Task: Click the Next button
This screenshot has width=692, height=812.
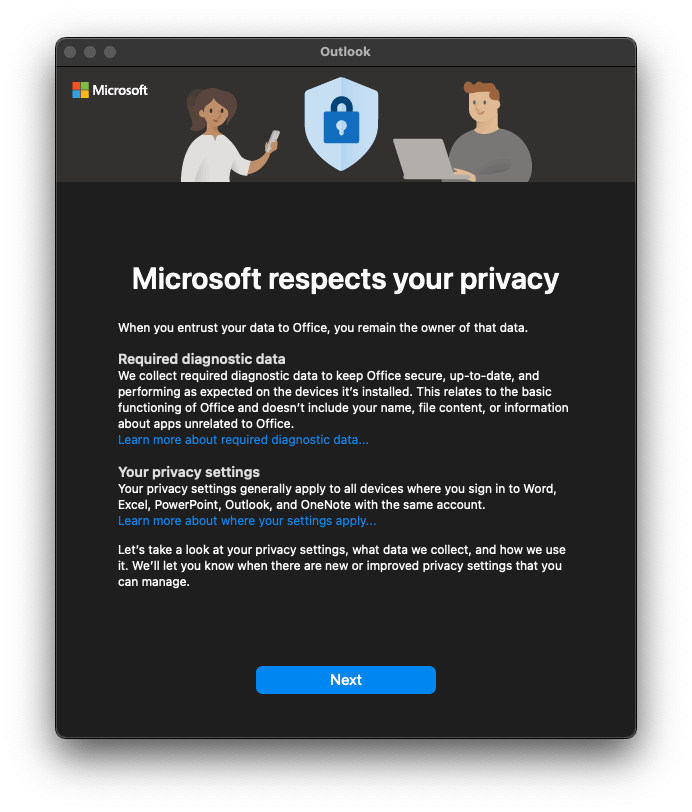Action: pyautogui.click(x=345, y=679)
